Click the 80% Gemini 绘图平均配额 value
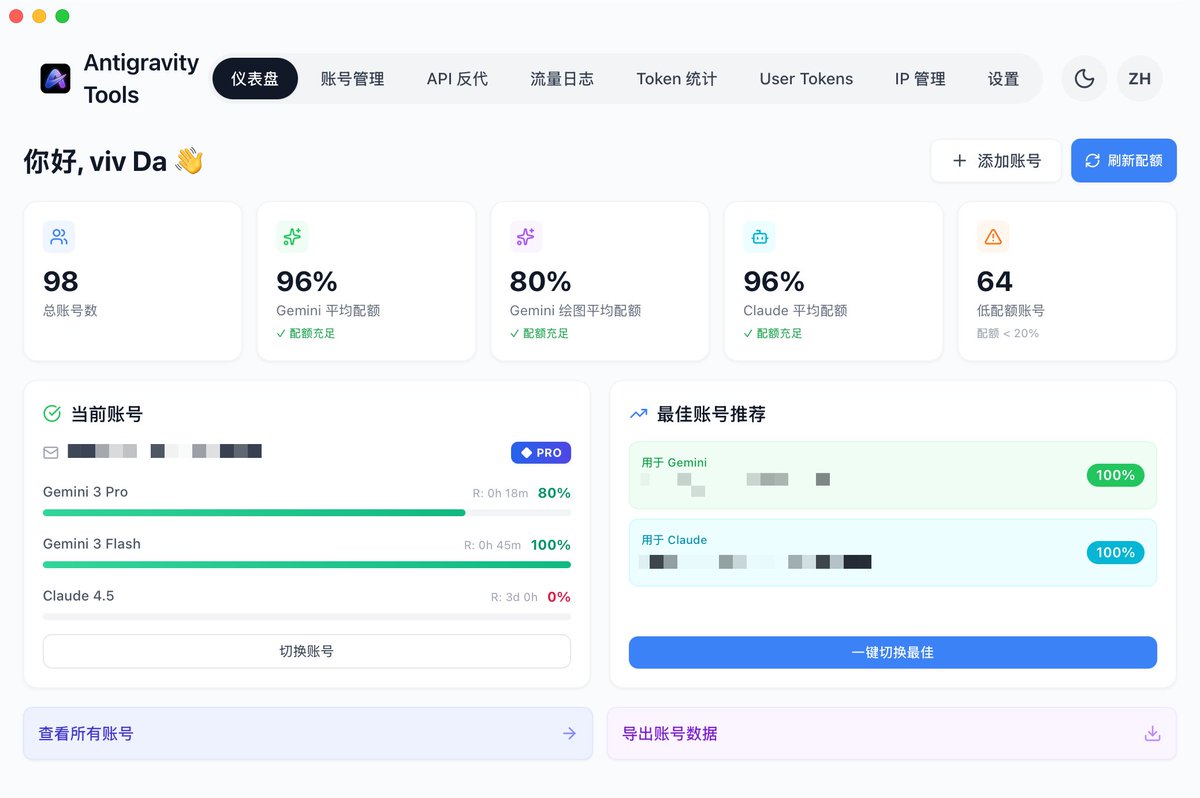1200x798 pixels. click(x=540, y=282)
